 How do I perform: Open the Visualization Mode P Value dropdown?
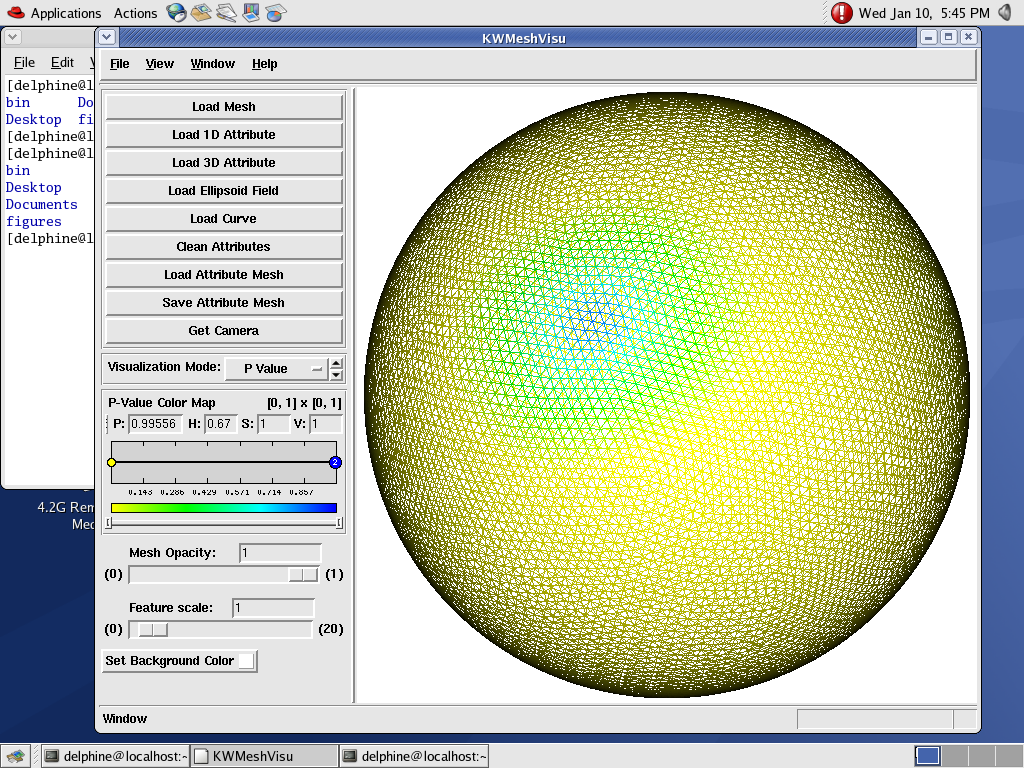click(x=276, y=368)
